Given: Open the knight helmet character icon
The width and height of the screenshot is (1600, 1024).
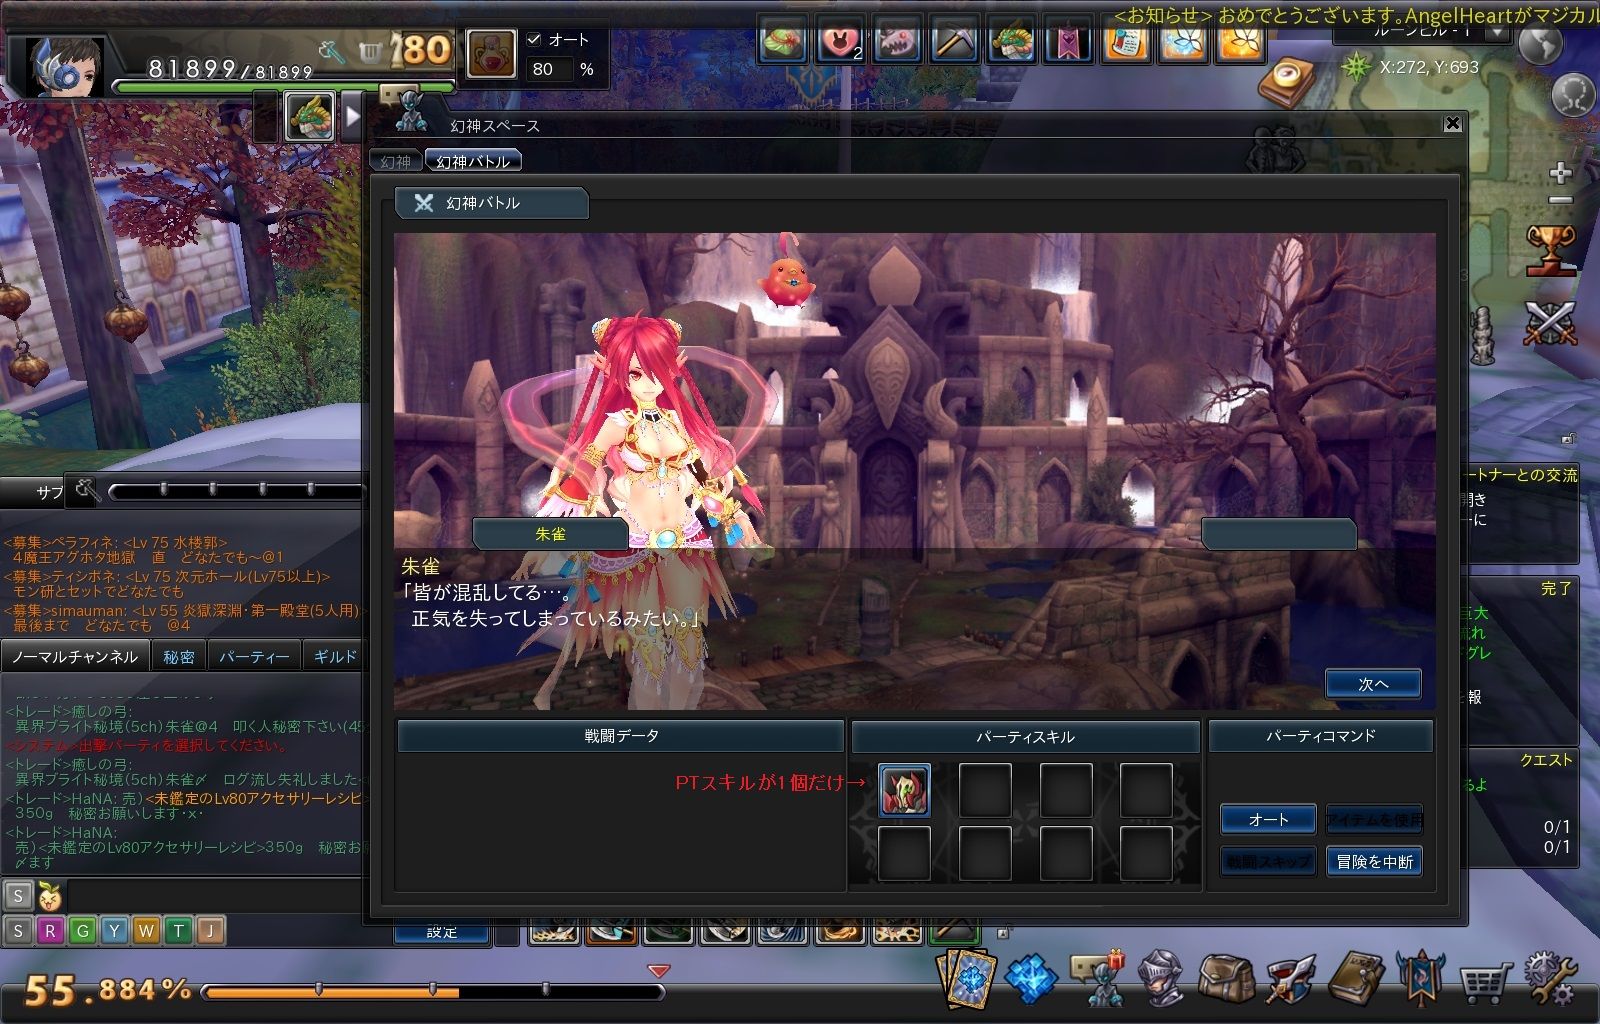Looking at the screenshot, I should (x=1161, y=978).
